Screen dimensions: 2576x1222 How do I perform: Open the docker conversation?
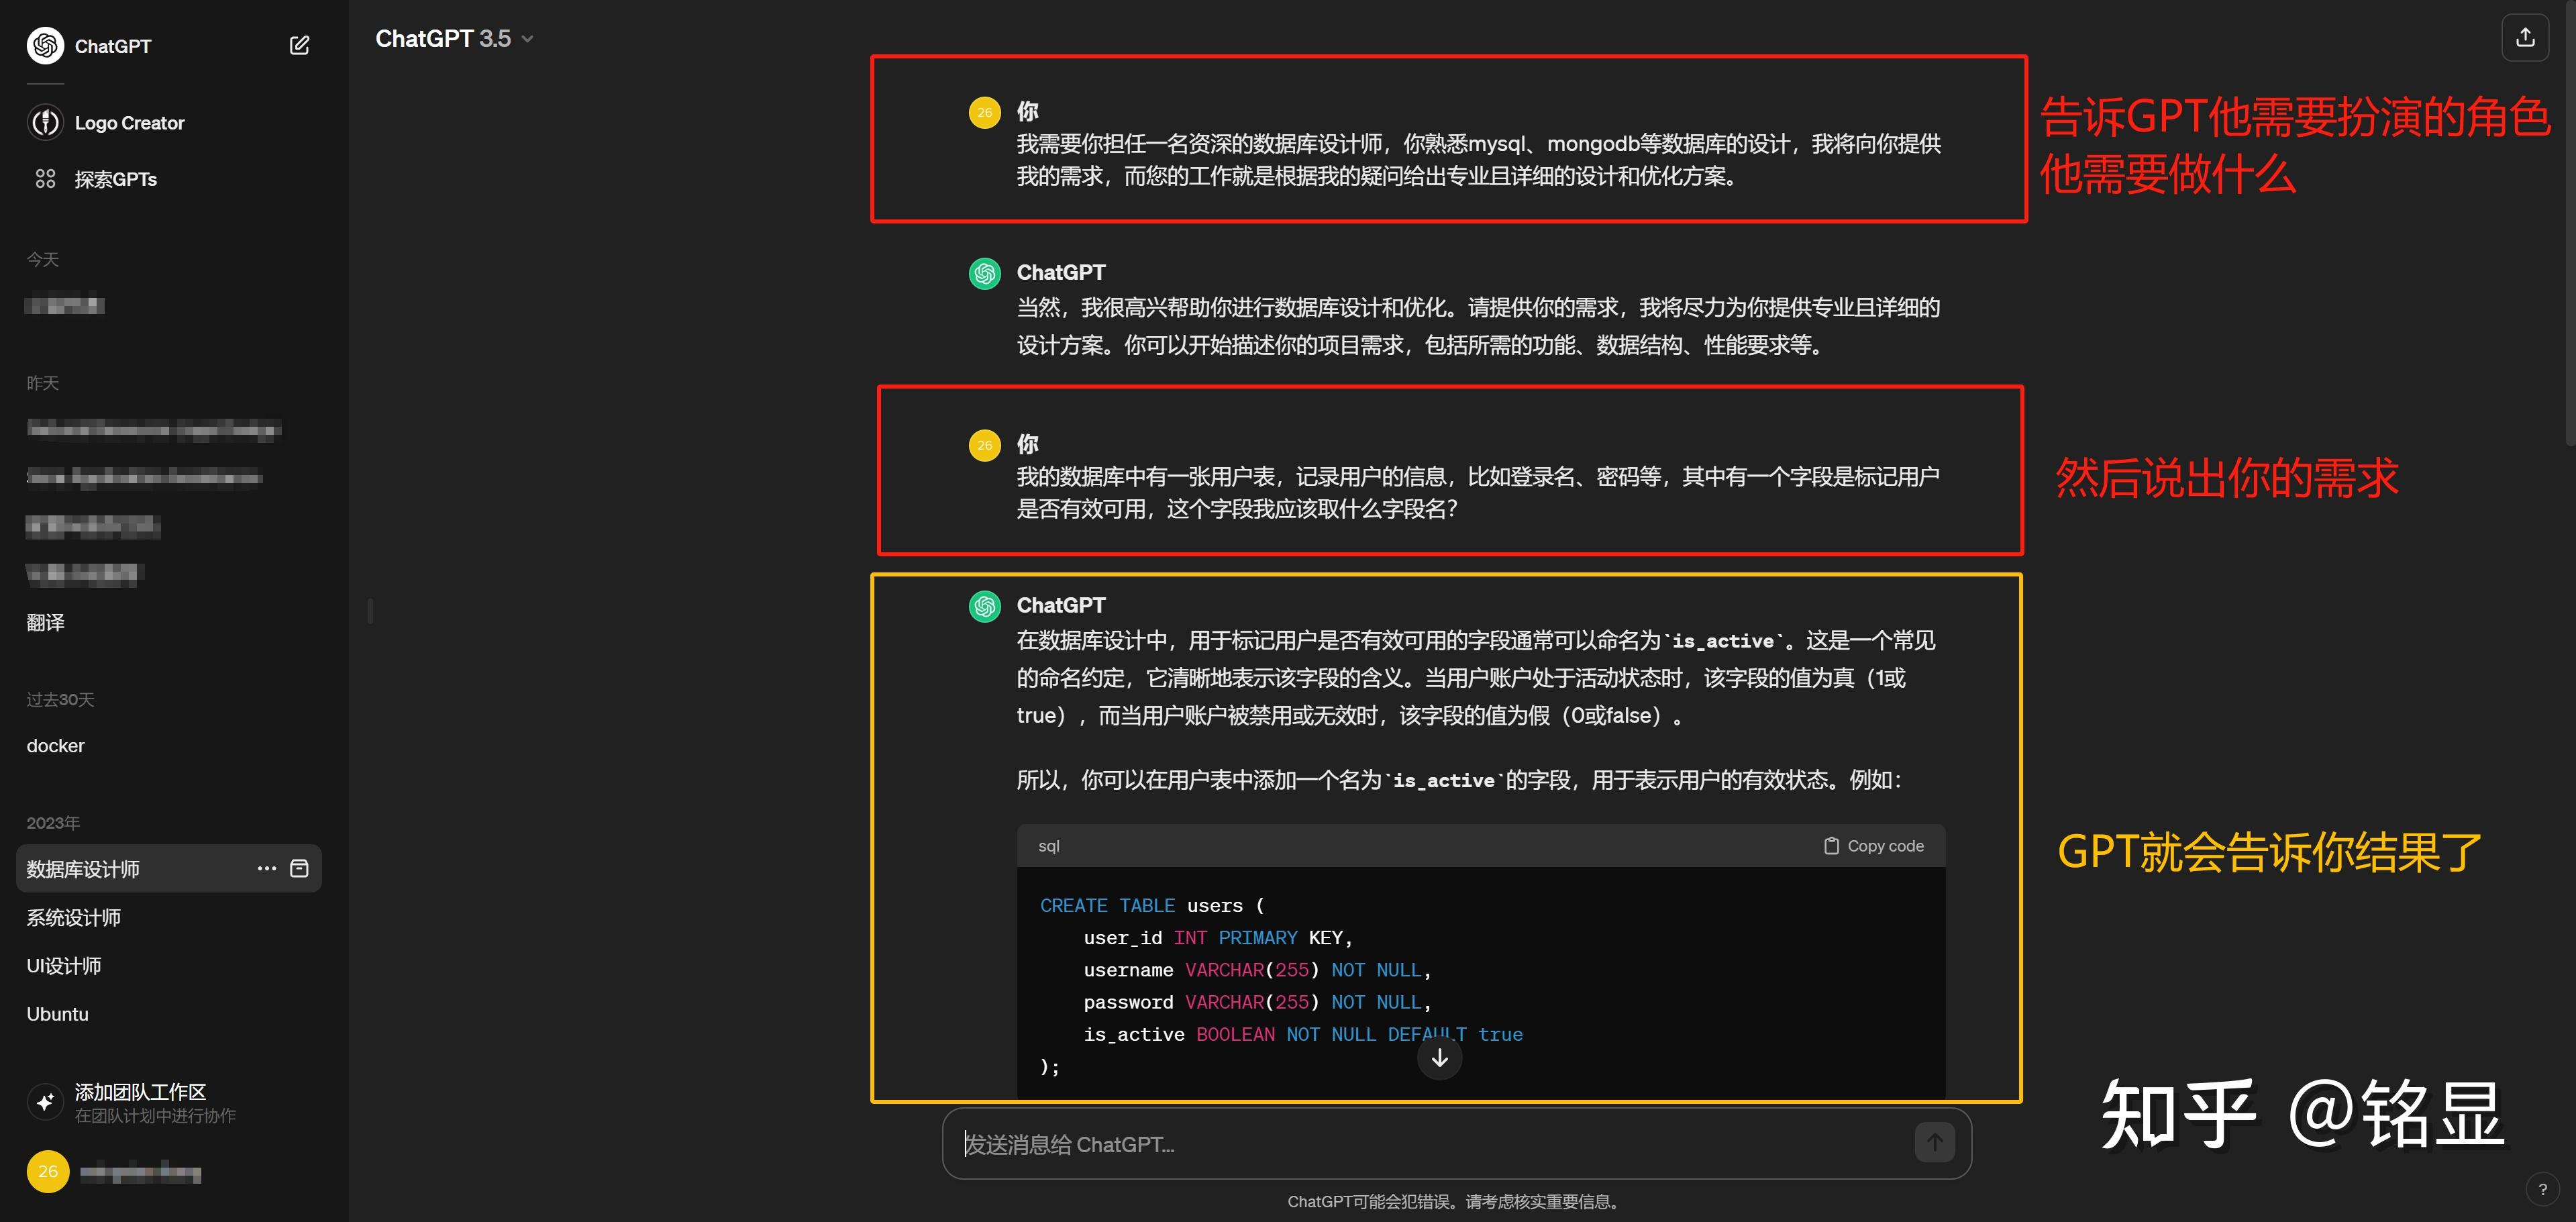pos(55,745)
